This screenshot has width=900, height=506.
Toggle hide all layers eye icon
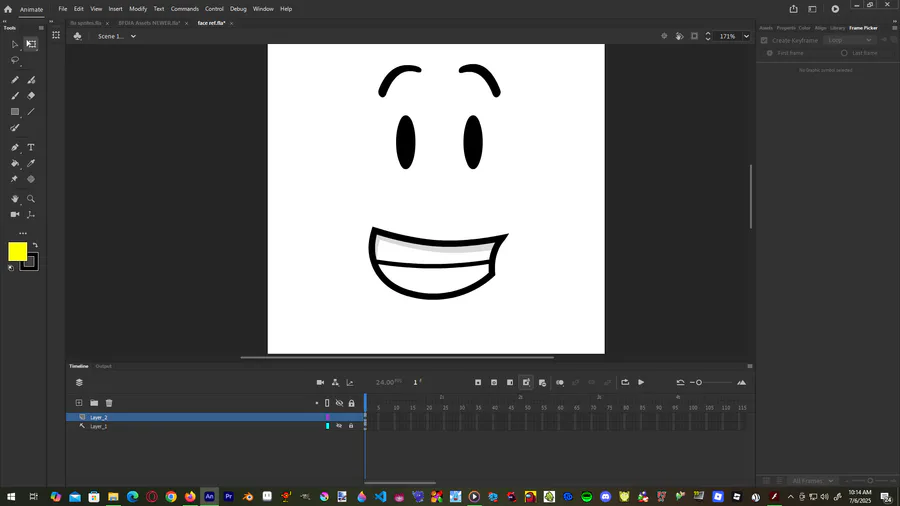[x=339, y=403]
